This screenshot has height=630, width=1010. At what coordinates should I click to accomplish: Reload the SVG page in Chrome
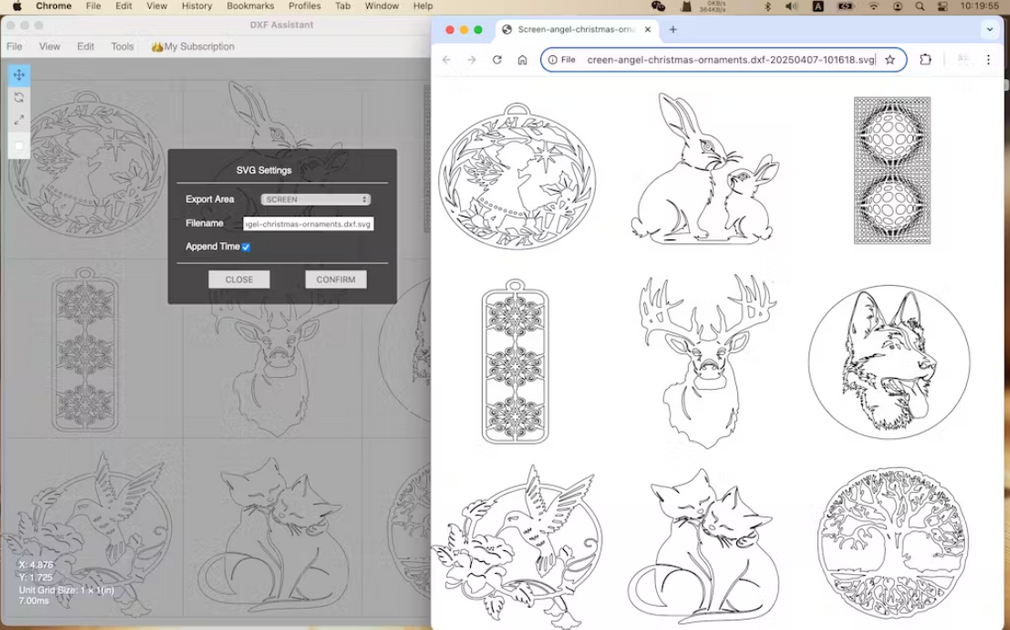tap(497, 60)
